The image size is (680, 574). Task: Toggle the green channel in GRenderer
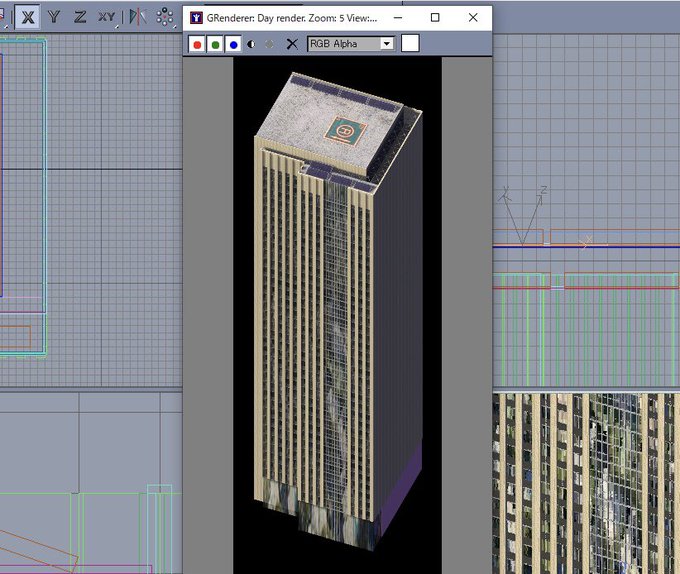click(215, 44)
